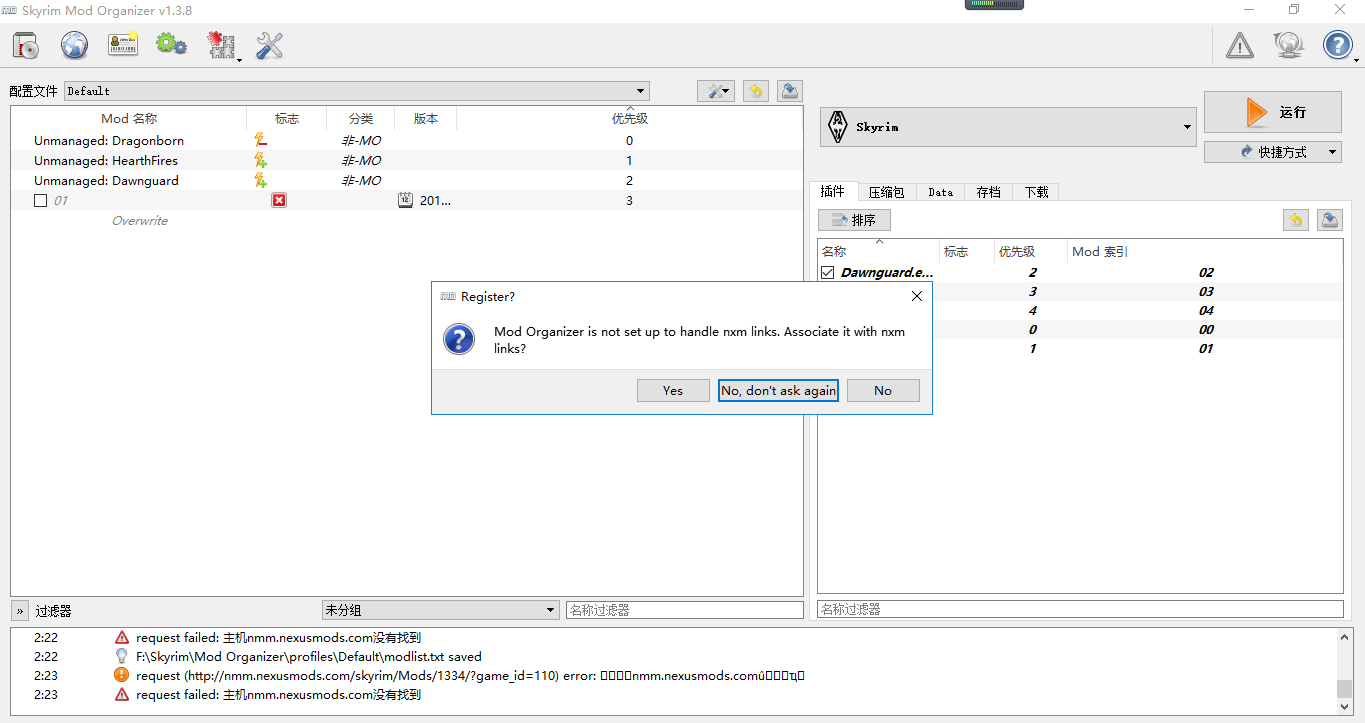The height and width of the screenshot is (723, 1365).
Task: Click the mod list 名称过滤器 input field
Action: 685,610
